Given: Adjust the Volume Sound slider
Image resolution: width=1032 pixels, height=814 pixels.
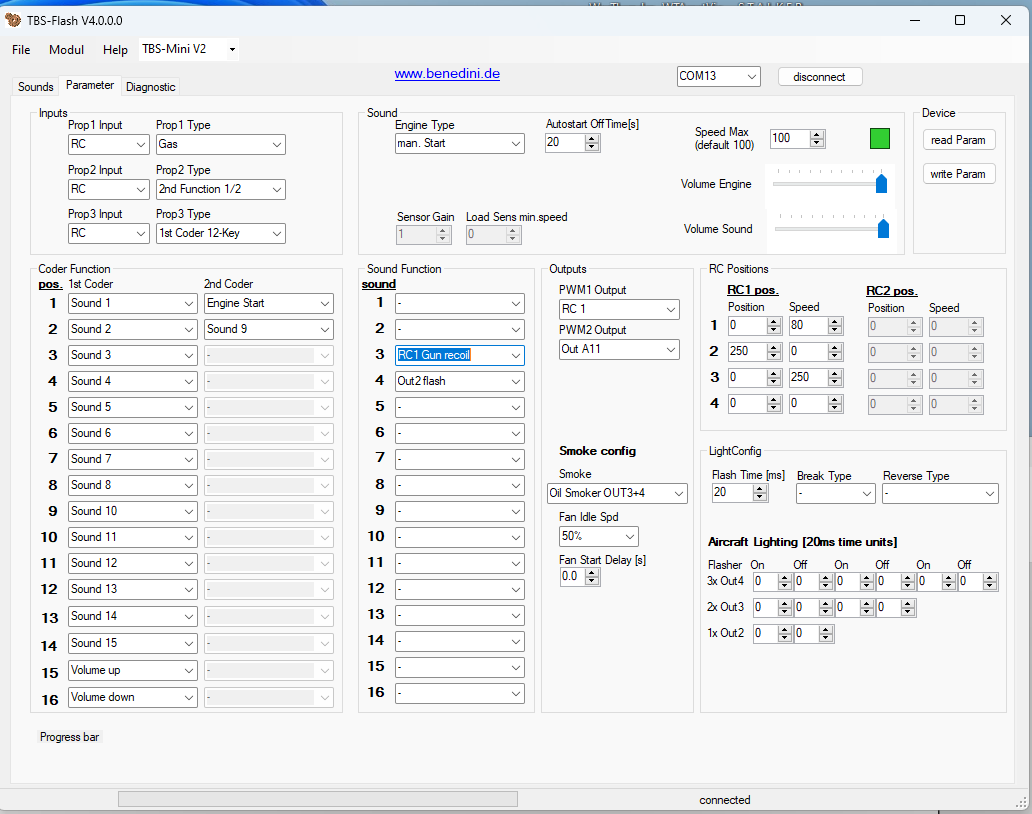Looking at the screenshot, I should [883, 228].
